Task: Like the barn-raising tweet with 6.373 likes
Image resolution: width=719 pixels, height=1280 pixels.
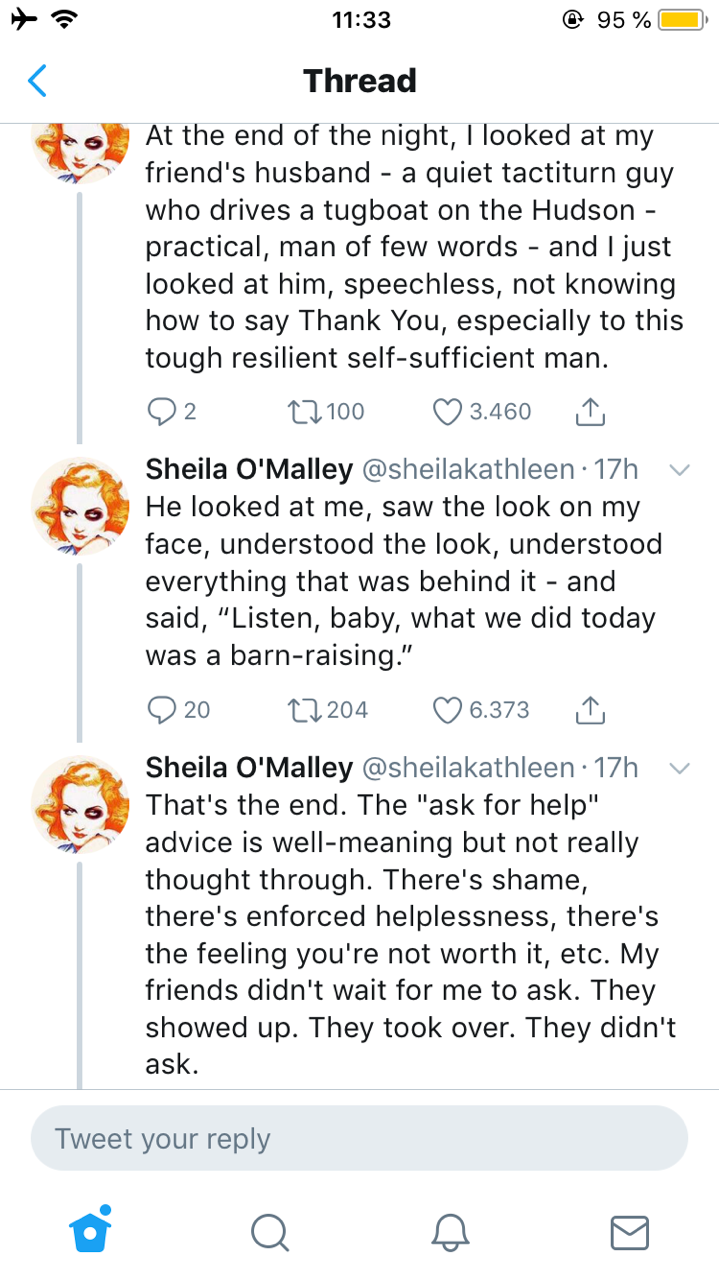Action: pos(448,709)
